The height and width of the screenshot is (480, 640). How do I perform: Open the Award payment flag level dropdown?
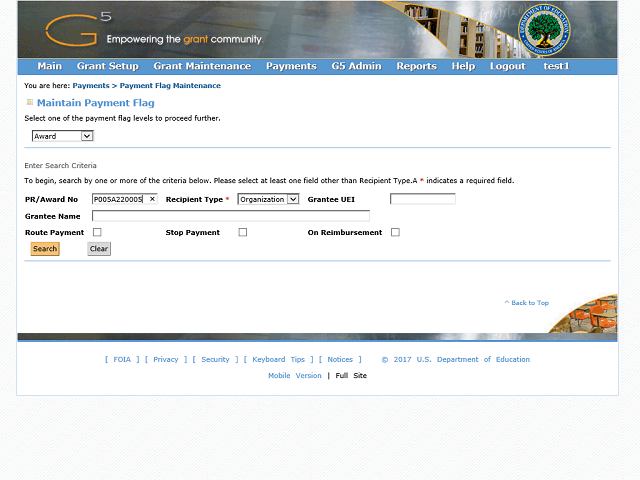tap(63, 136)
